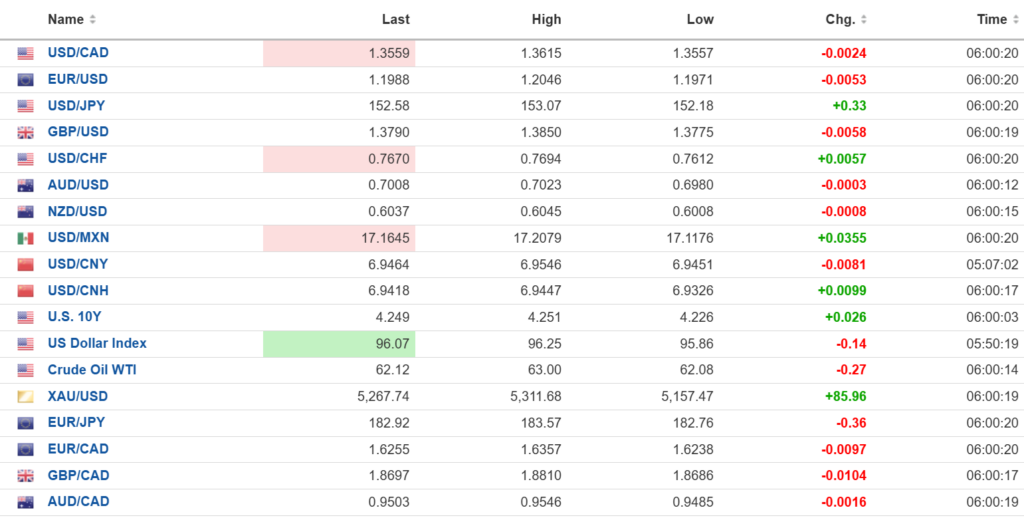The width and height of the screenshot is (1024, 518).
Task: Click the New Zealand flag beside NZD/USD
Action: pos(26,212)
